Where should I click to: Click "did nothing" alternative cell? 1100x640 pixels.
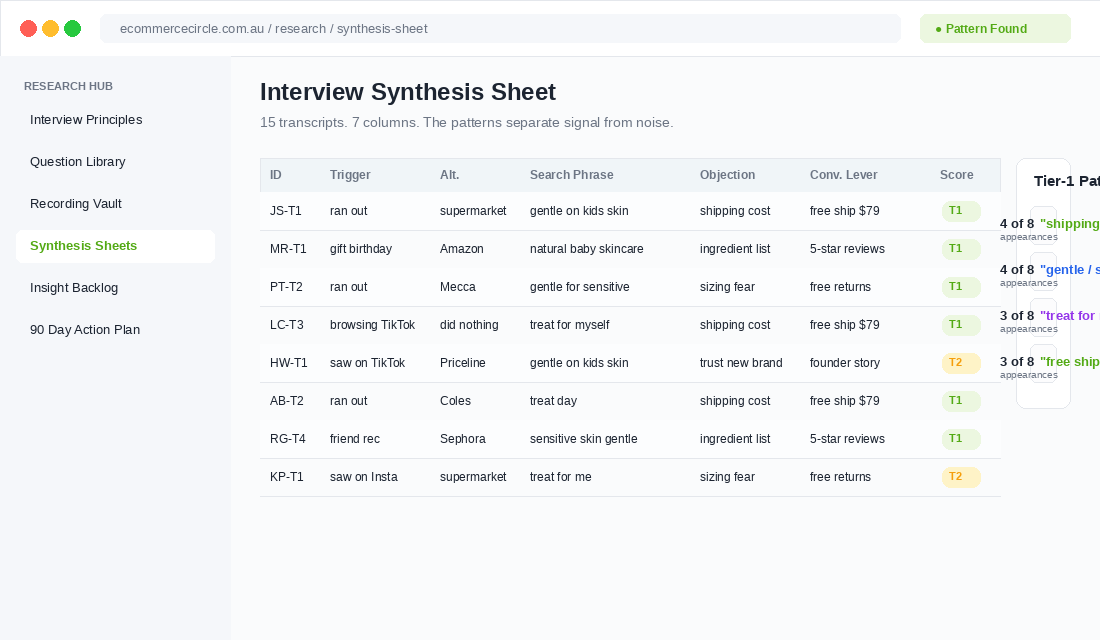[x=469, y=325]
